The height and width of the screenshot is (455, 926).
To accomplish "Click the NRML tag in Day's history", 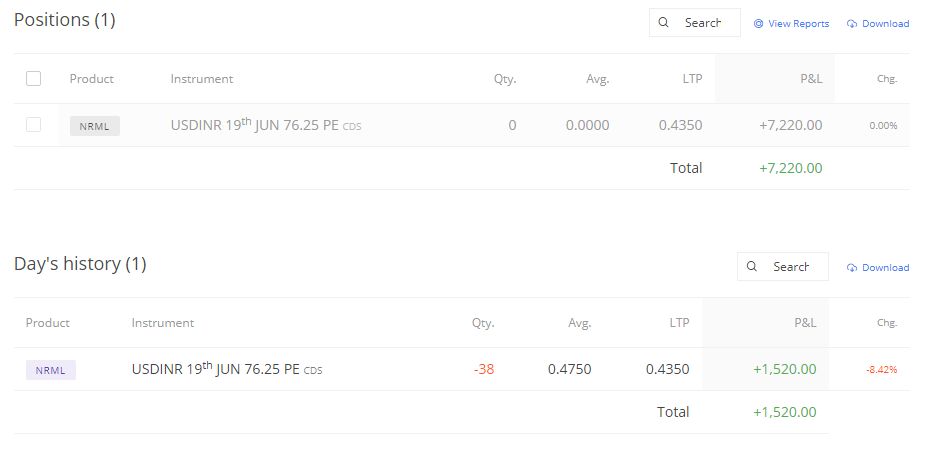I will pos(50,370).
